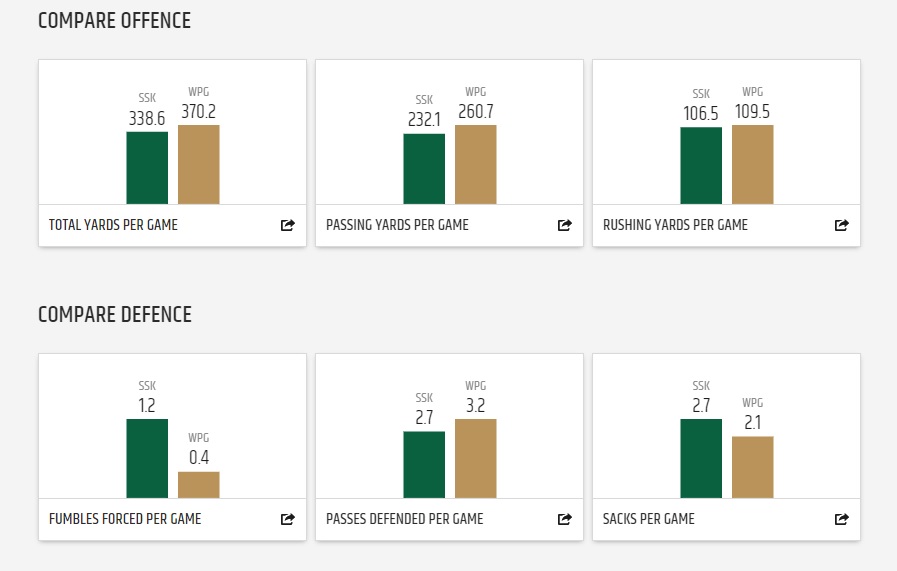Click share icon for Fumbles Forced Per Game

click(288, 519)
